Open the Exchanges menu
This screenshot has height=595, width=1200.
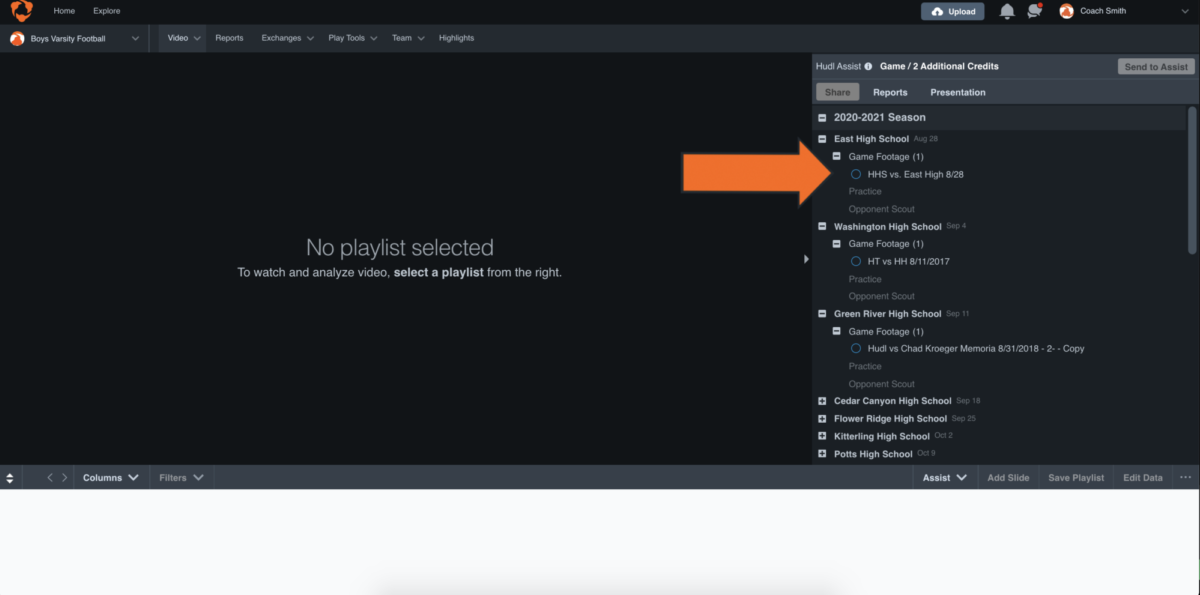287,37
